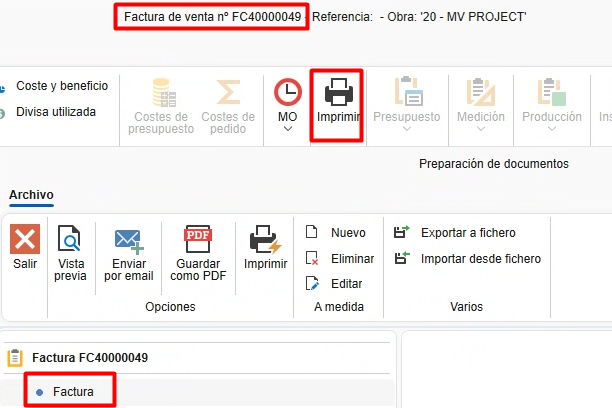Click Costes de presupuesto icon
Screen dimensions: 612x408
(x=164, y=93)
